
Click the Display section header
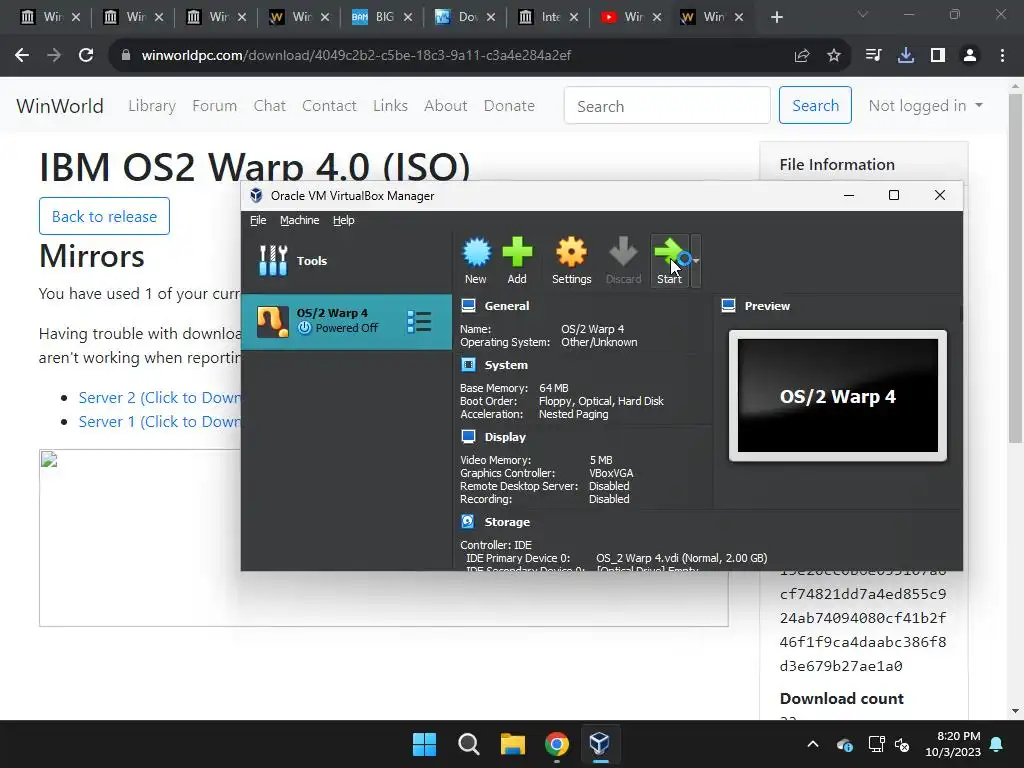[x=505, y=437]
